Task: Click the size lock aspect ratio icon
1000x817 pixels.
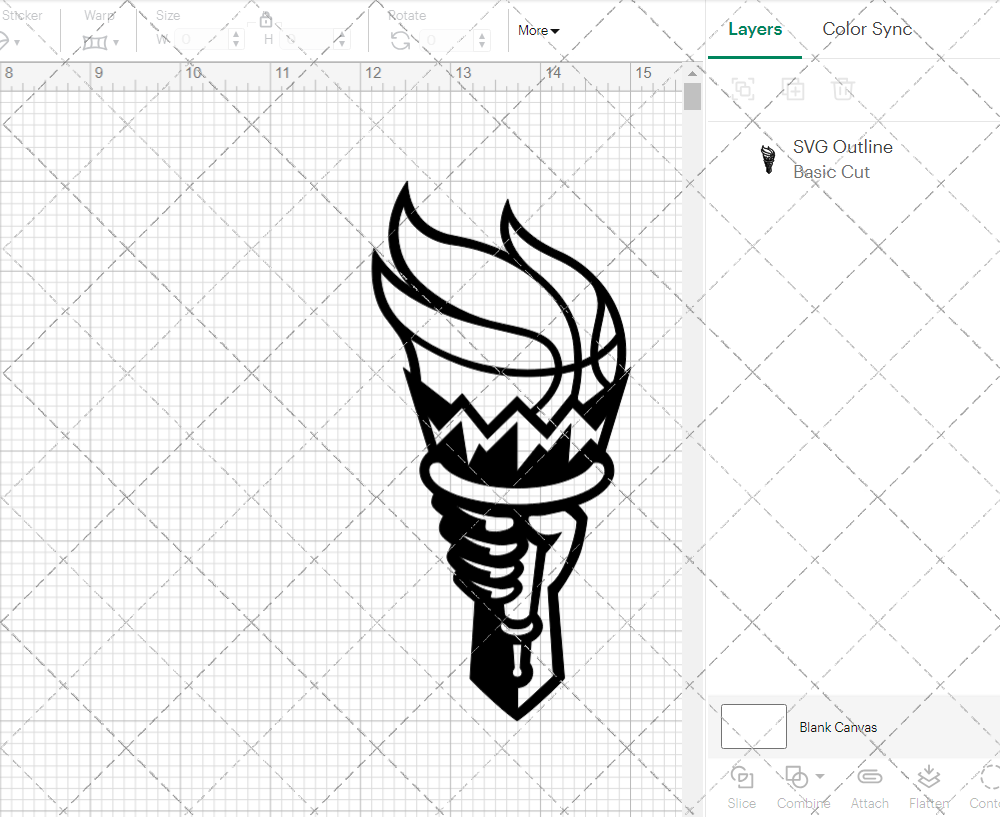Action: click(266, 19)
